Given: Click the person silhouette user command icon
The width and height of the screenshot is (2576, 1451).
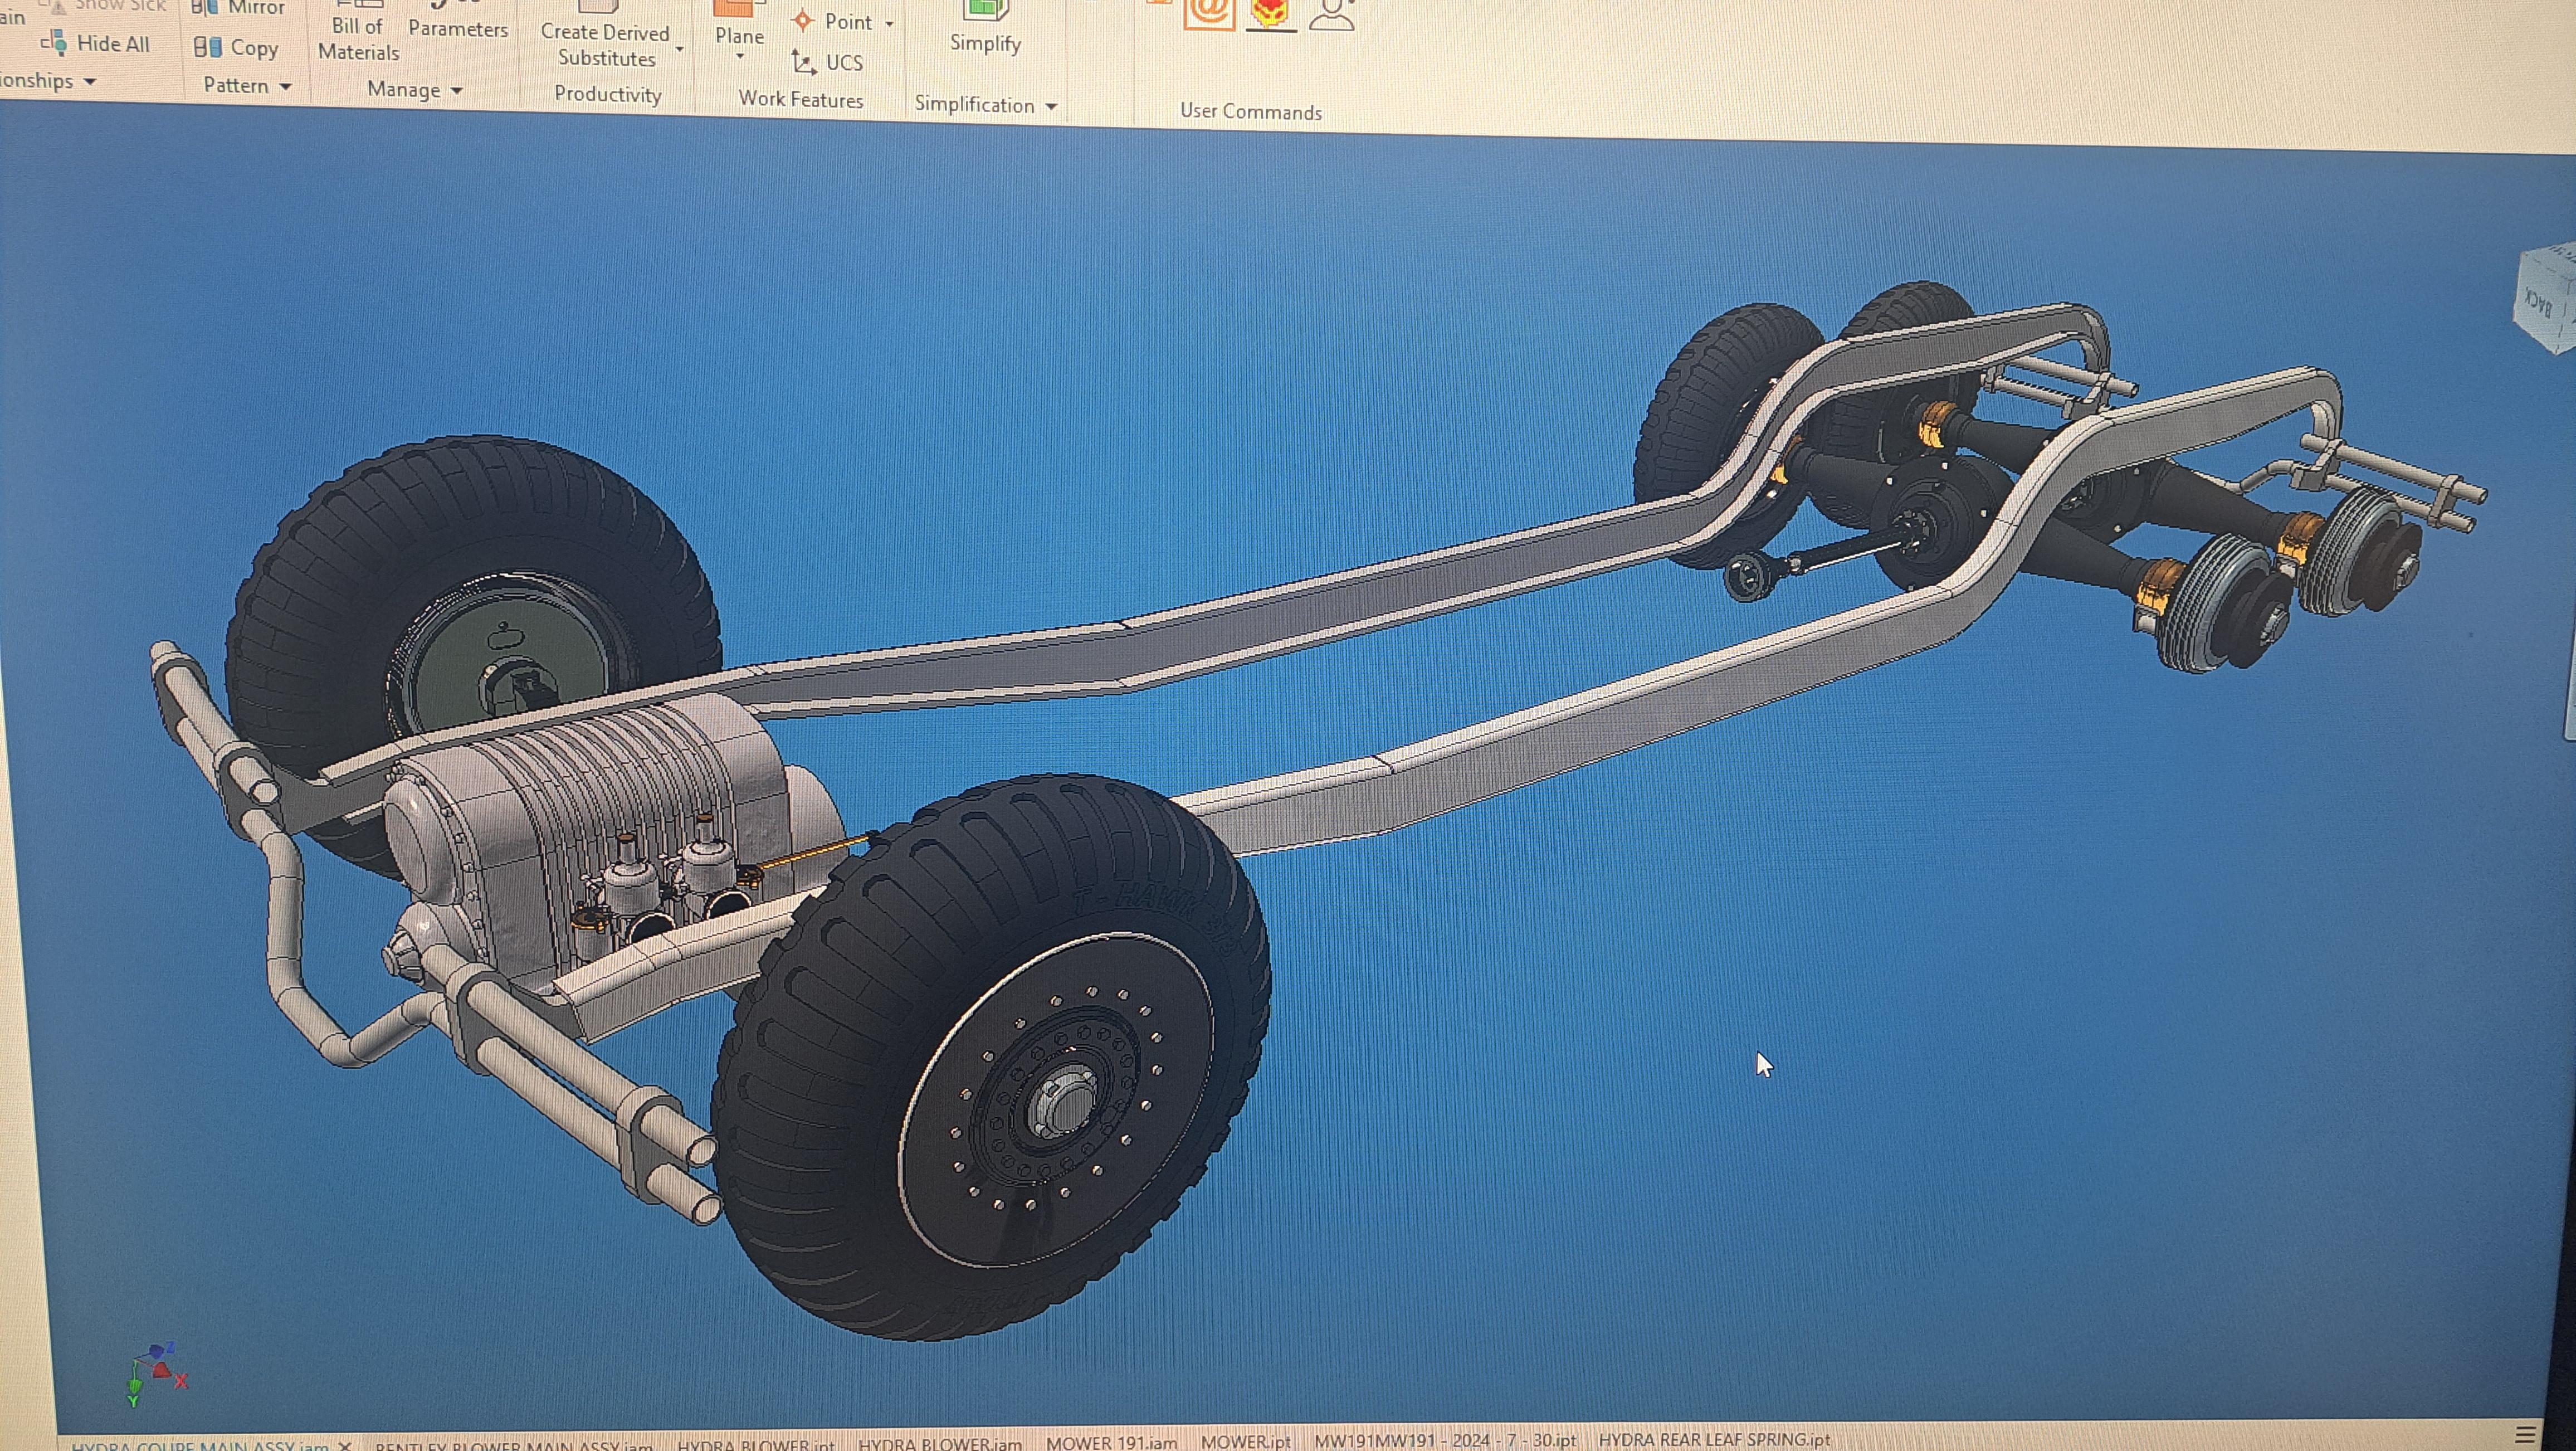Looking at the screenshot, I should coord(1332,14).
